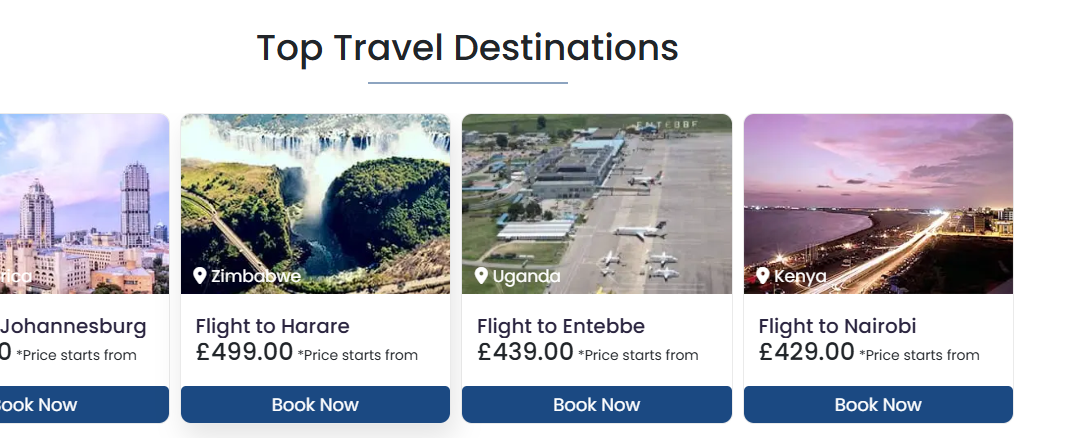Click the location pin icon beside Uganda
This screenshot has height=438, width=1076.
tap(481, 276)
